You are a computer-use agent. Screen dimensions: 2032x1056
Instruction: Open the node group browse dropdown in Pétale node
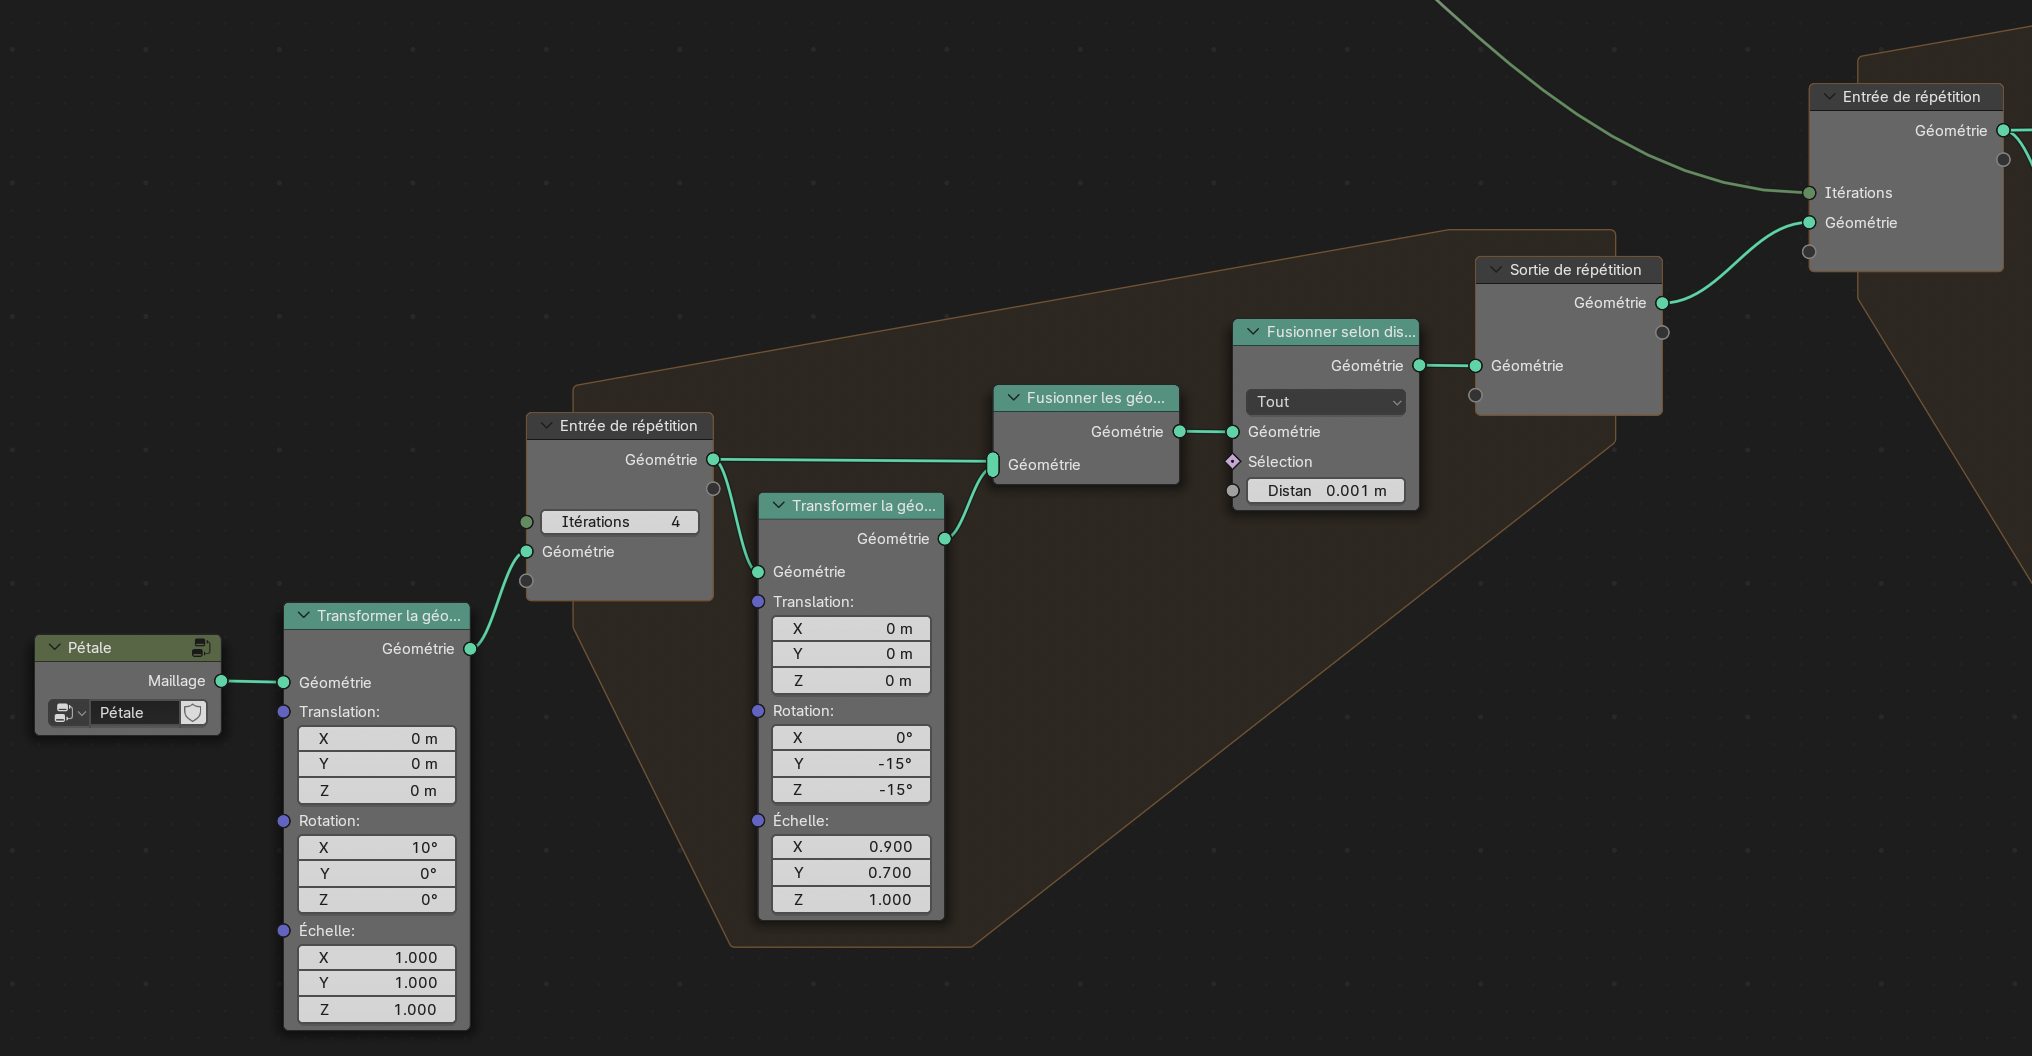[x=68, y=713]
